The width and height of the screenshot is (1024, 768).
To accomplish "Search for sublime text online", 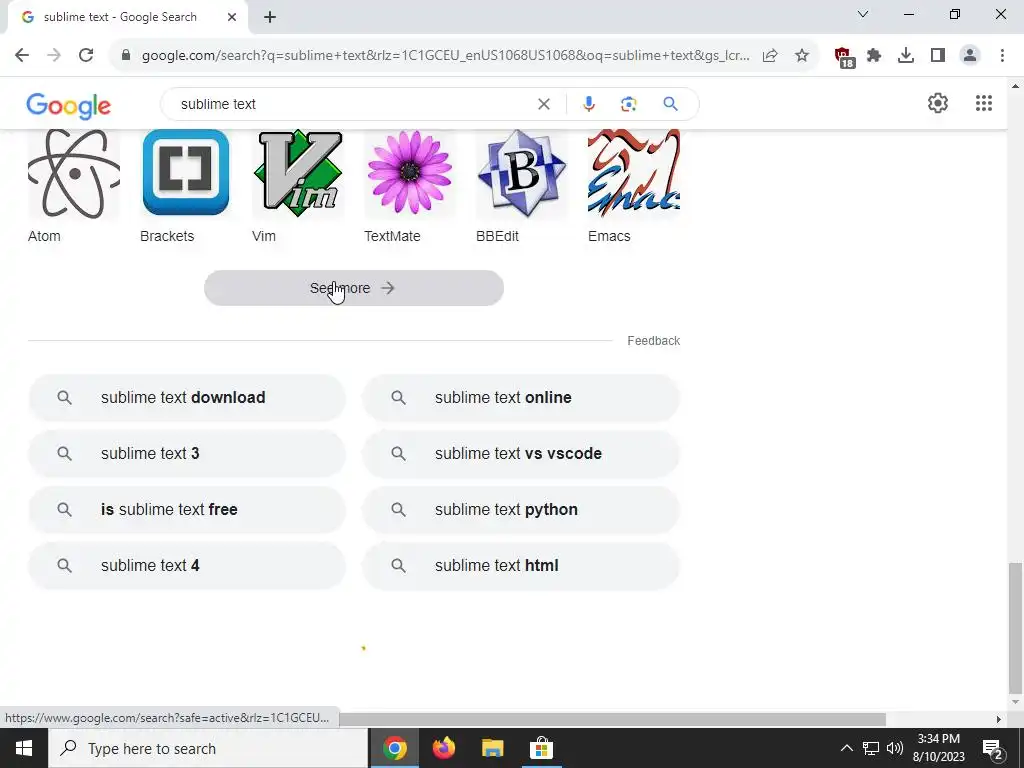I will coord(520,398).
